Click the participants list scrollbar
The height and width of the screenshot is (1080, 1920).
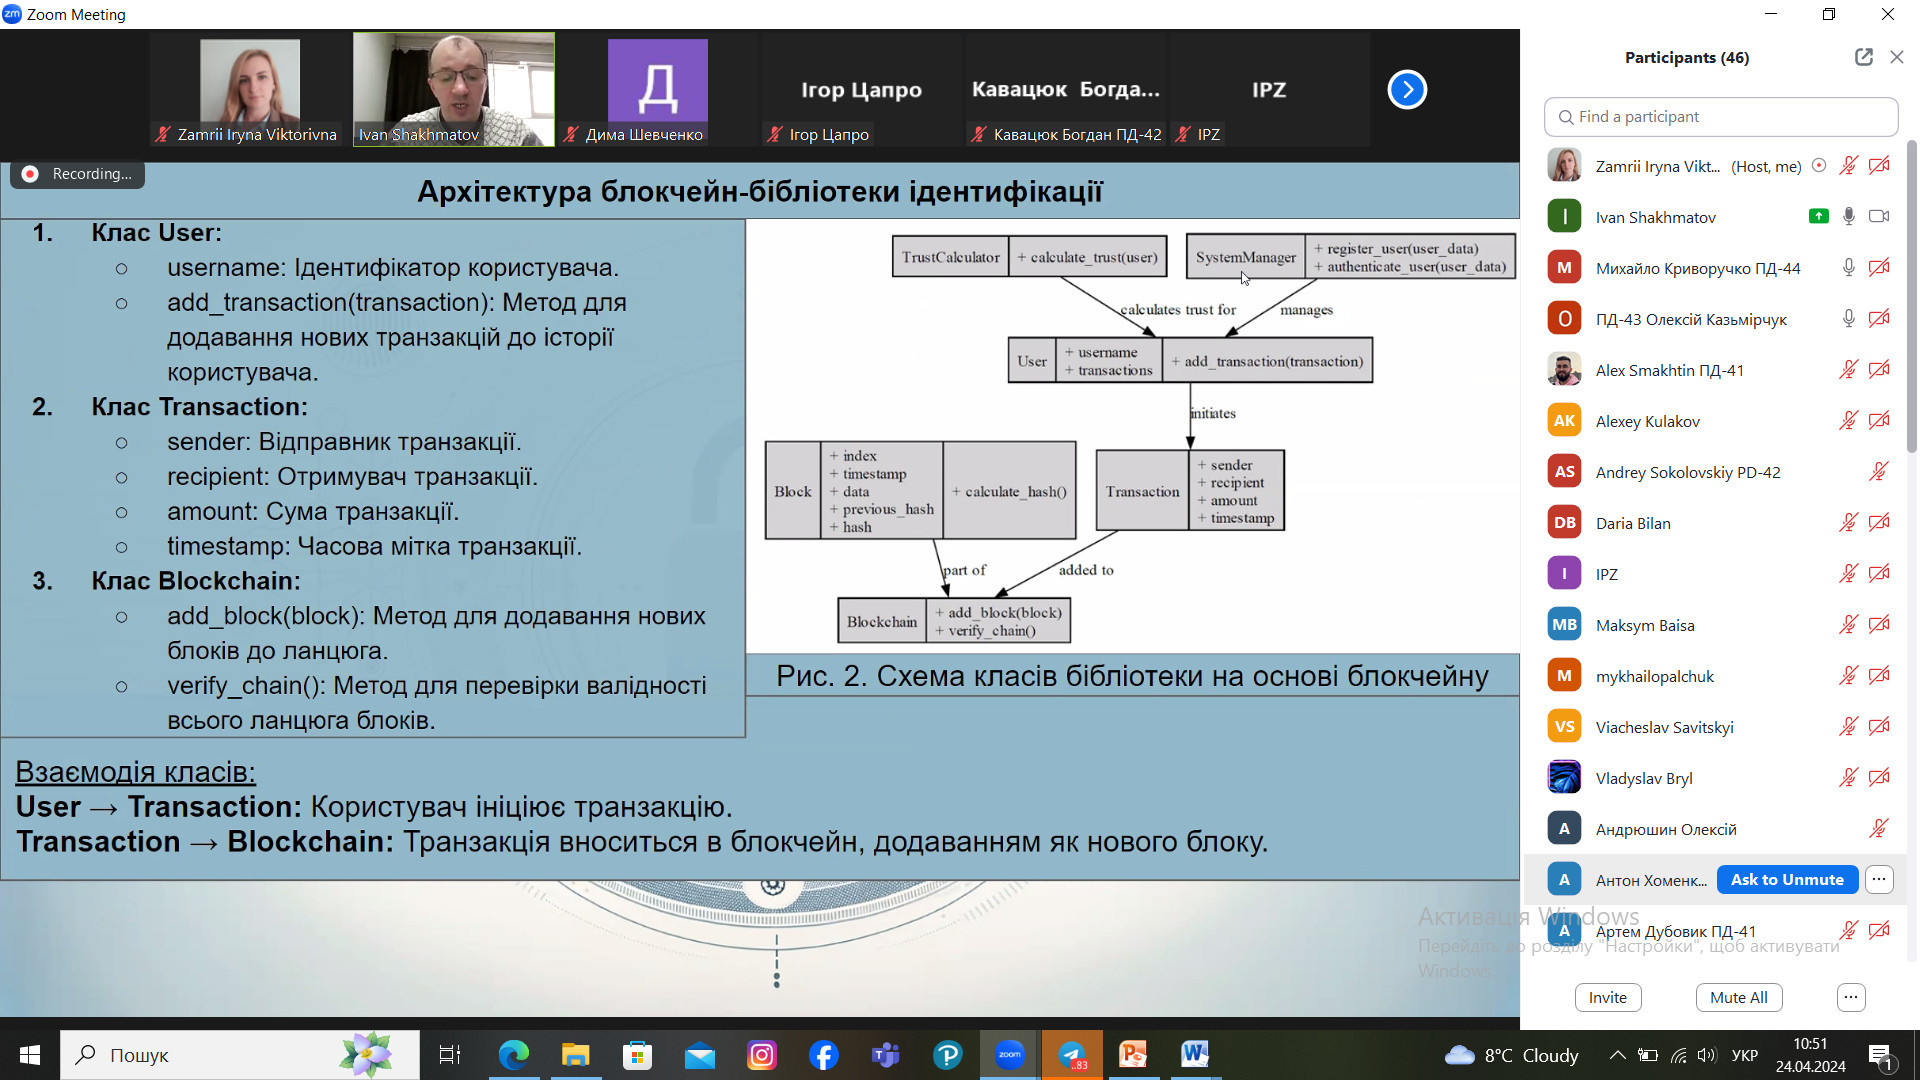coord(1912,296)
